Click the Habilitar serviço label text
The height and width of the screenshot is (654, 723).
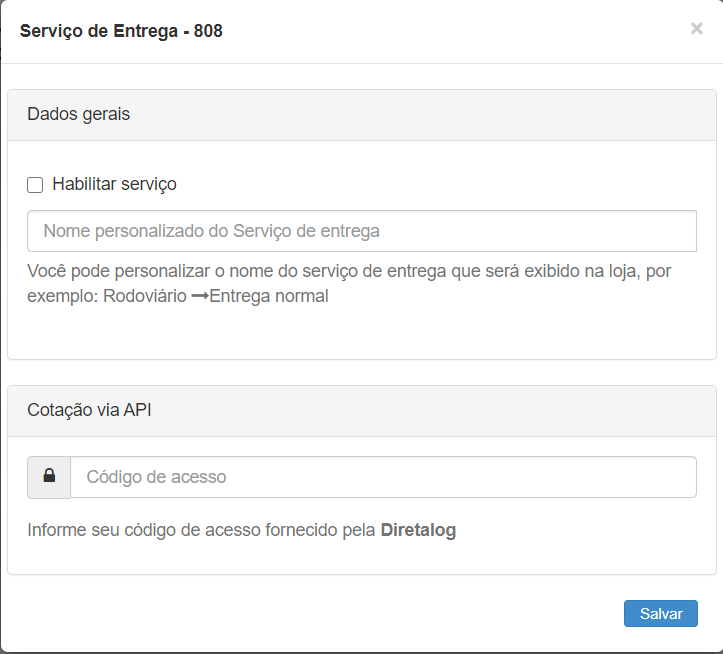(x=114, y=184)
